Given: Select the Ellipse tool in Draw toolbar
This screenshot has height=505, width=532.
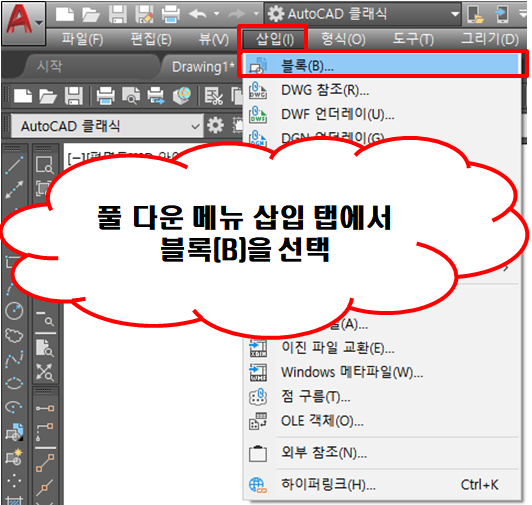Looking at the screenshot, I should 14,384.
